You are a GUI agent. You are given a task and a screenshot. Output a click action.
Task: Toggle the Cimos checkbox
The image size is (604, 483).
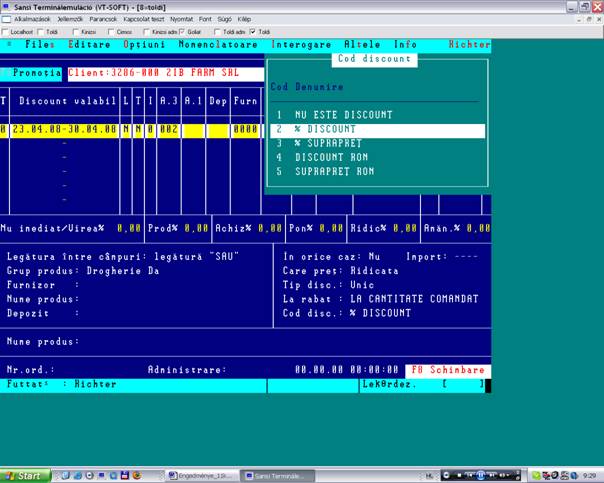[x=111, y=32]
